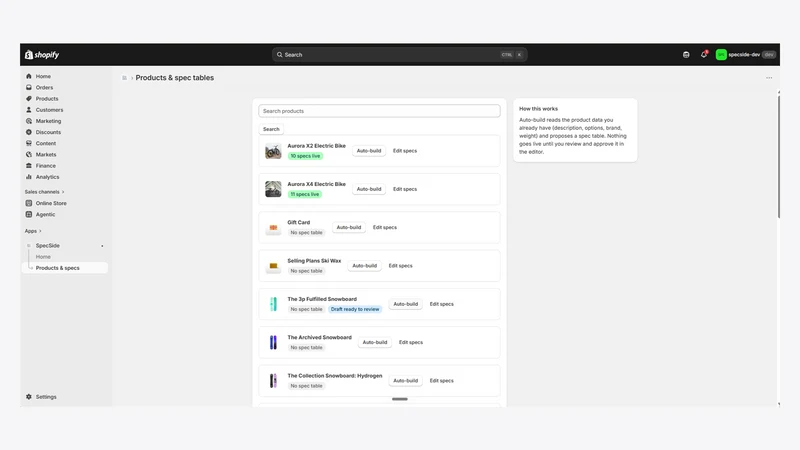The height and width of the screenshot is (450, 800).
Task: Click the Gift Card thumbnail
Action: 273,228
